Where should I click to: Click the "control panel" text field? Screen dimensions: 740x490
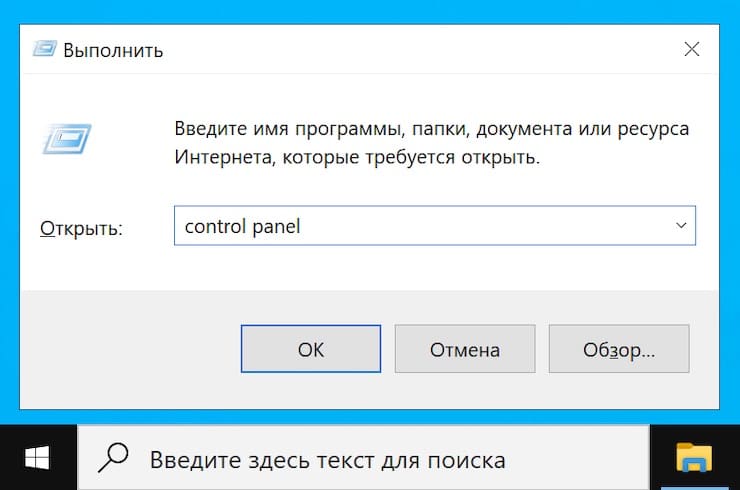click(420, 227)
